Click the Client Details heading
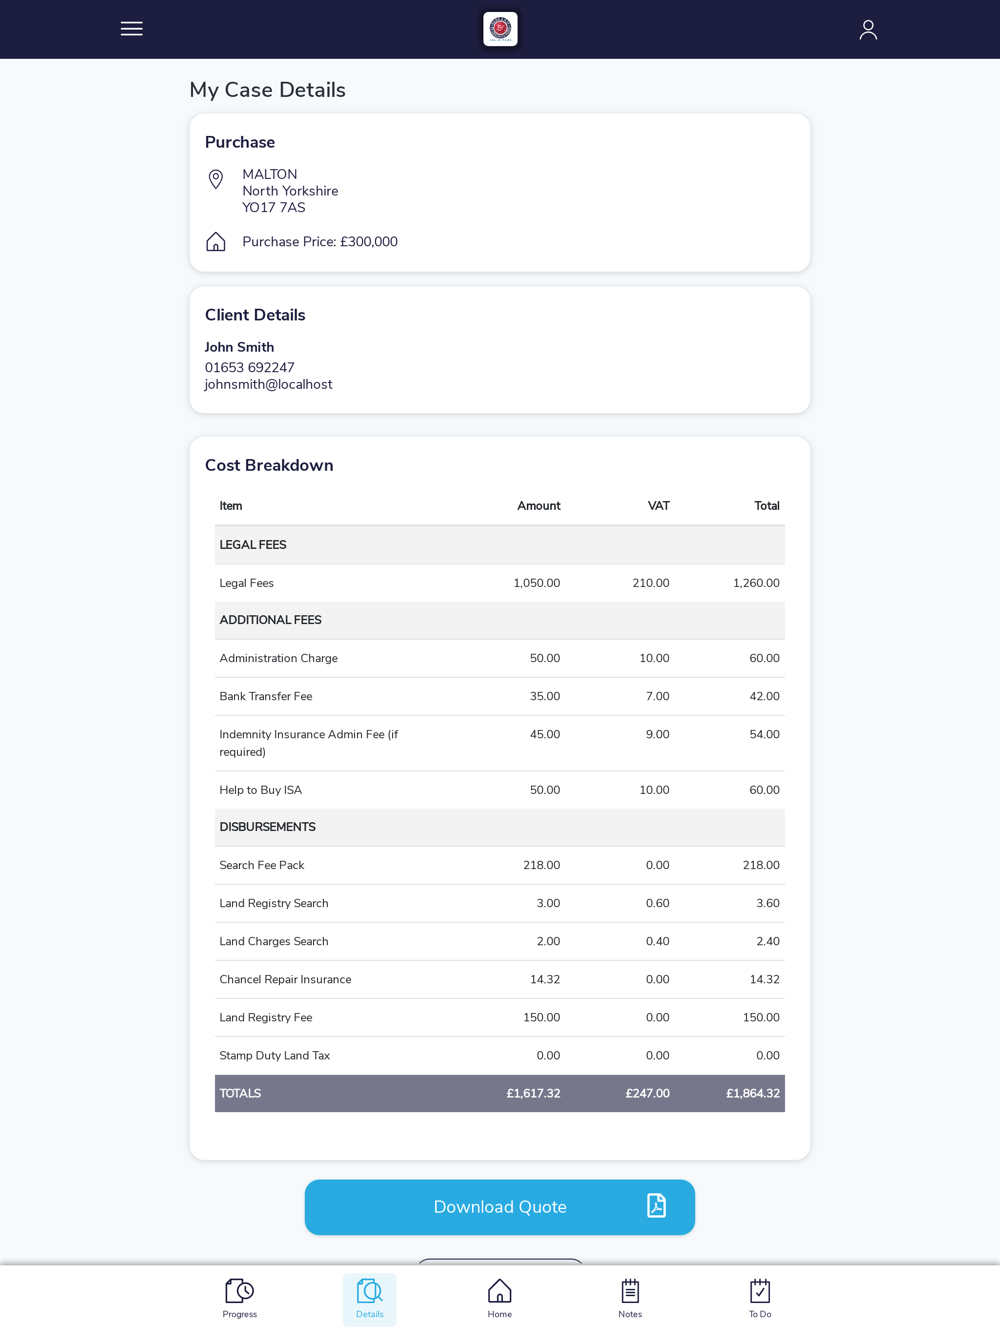The width and height of the screenshot is (1000, 1334). (x=255, y=315)
